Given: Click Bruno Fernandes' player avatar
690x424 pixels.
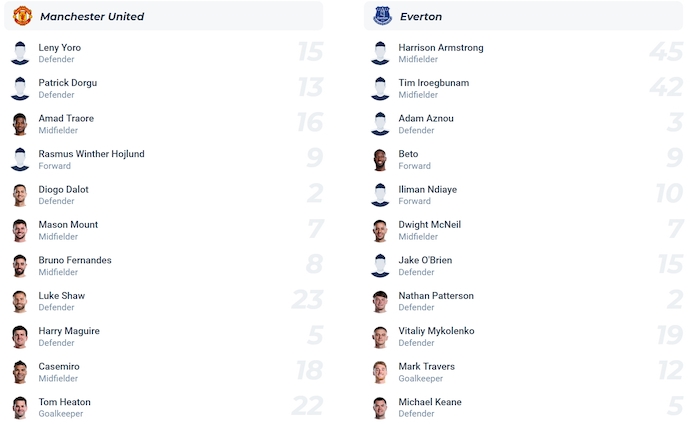Looking at the screenshot, I should coord(20,266).
